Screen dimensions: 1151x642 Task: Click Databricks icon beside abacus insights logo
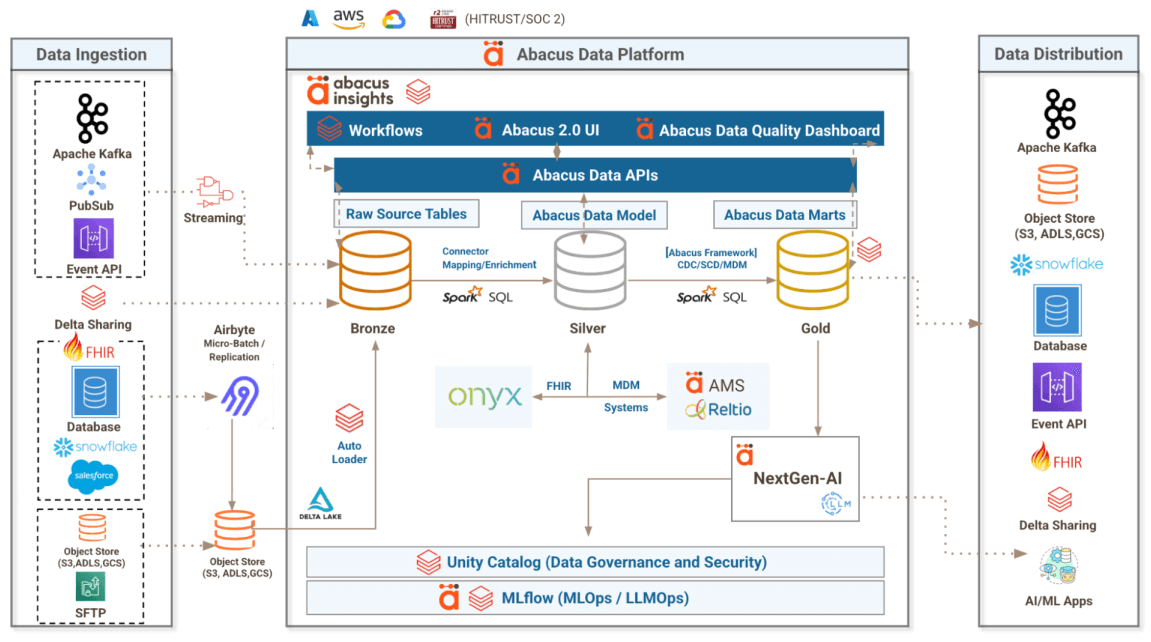click(418, 92)
